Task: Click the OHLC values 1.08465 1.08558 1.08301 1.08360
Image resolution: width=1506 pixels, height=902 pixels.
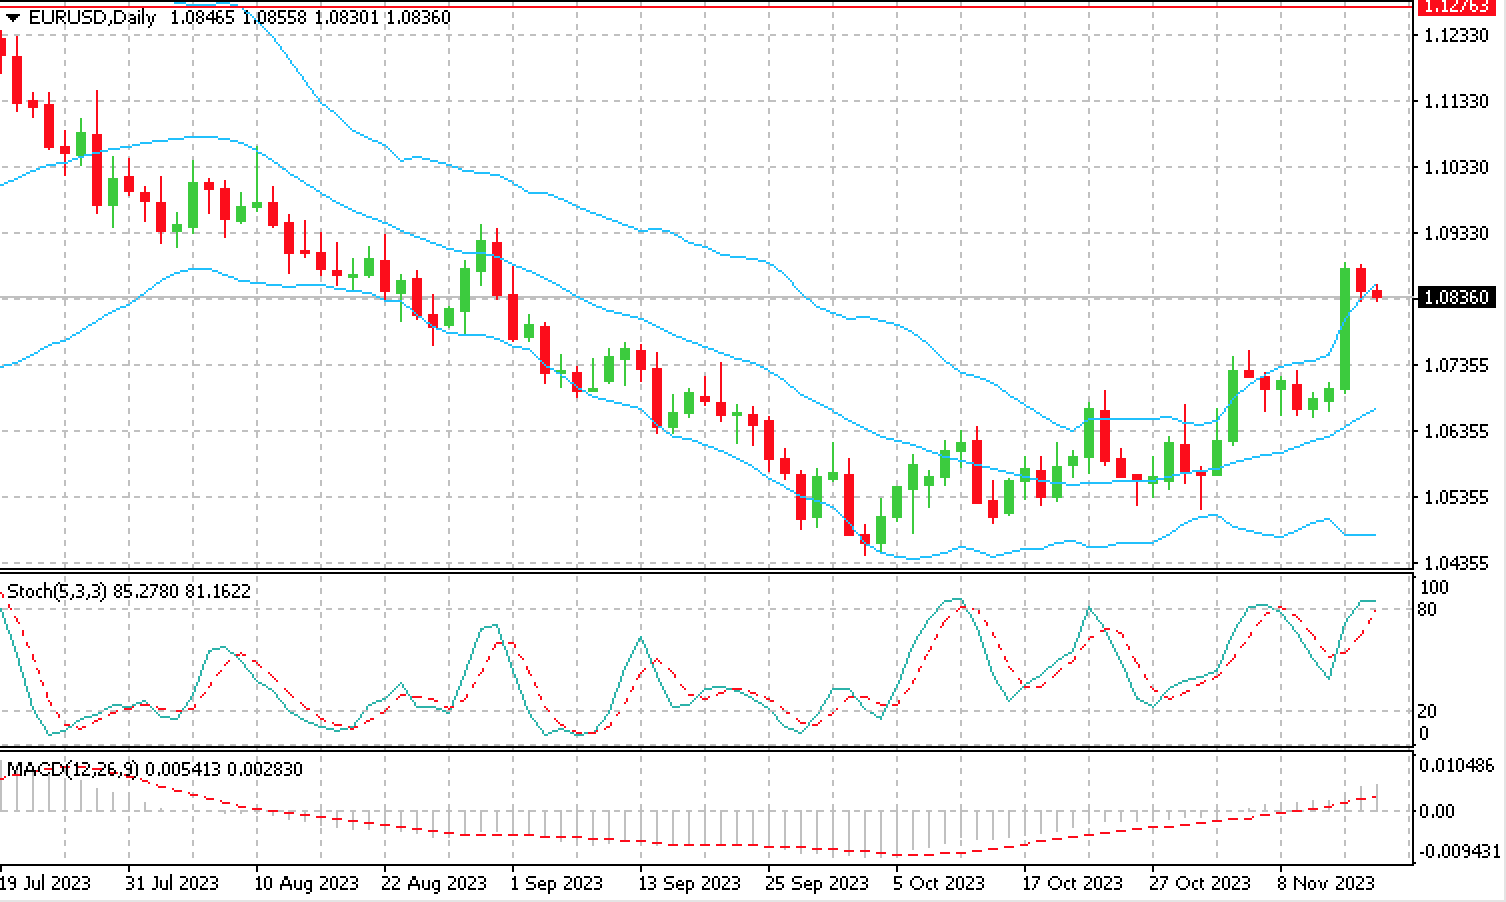Action: 311,17
